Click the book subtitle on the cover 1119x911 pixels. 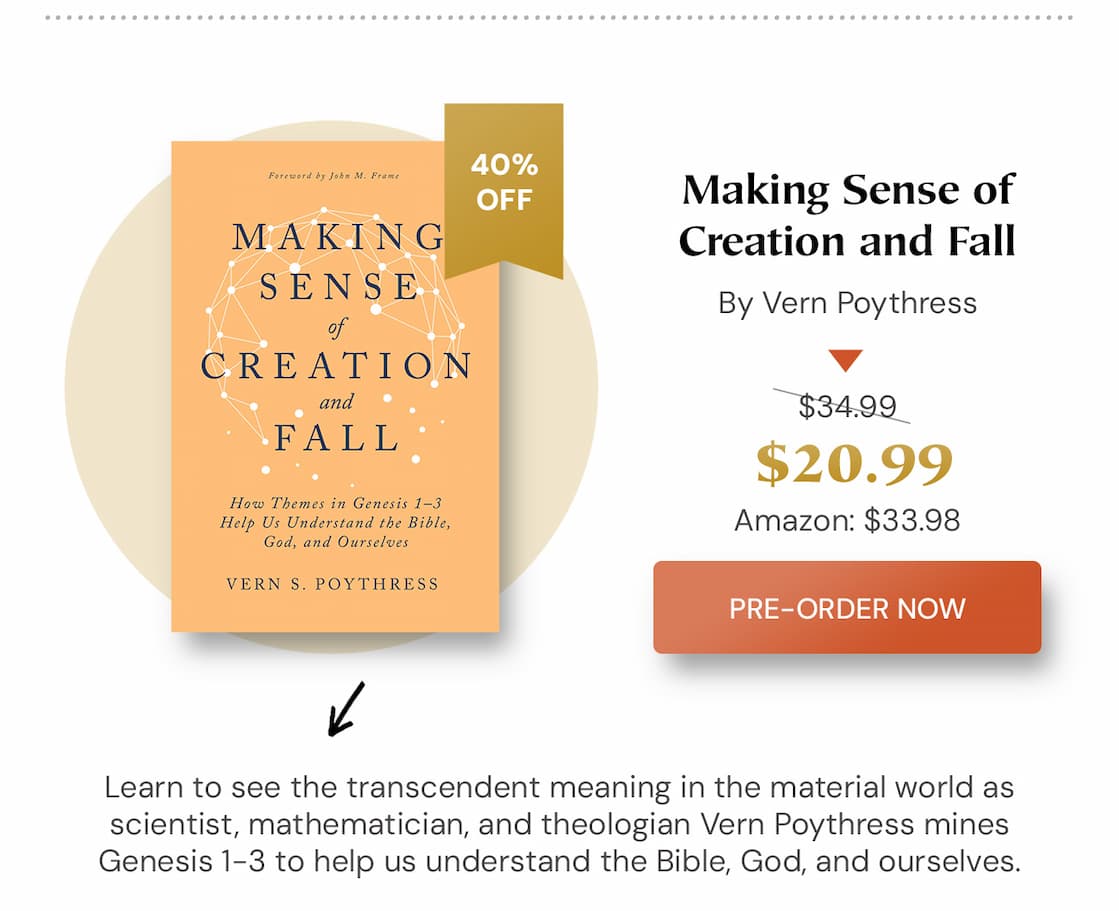[x=335, y=521]
